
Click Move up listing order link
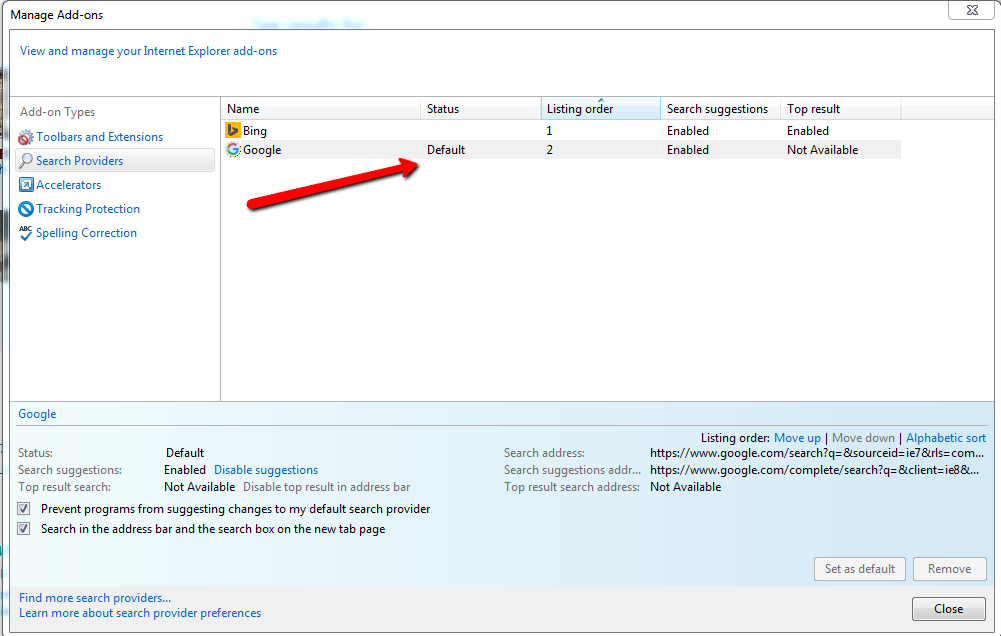797,438
